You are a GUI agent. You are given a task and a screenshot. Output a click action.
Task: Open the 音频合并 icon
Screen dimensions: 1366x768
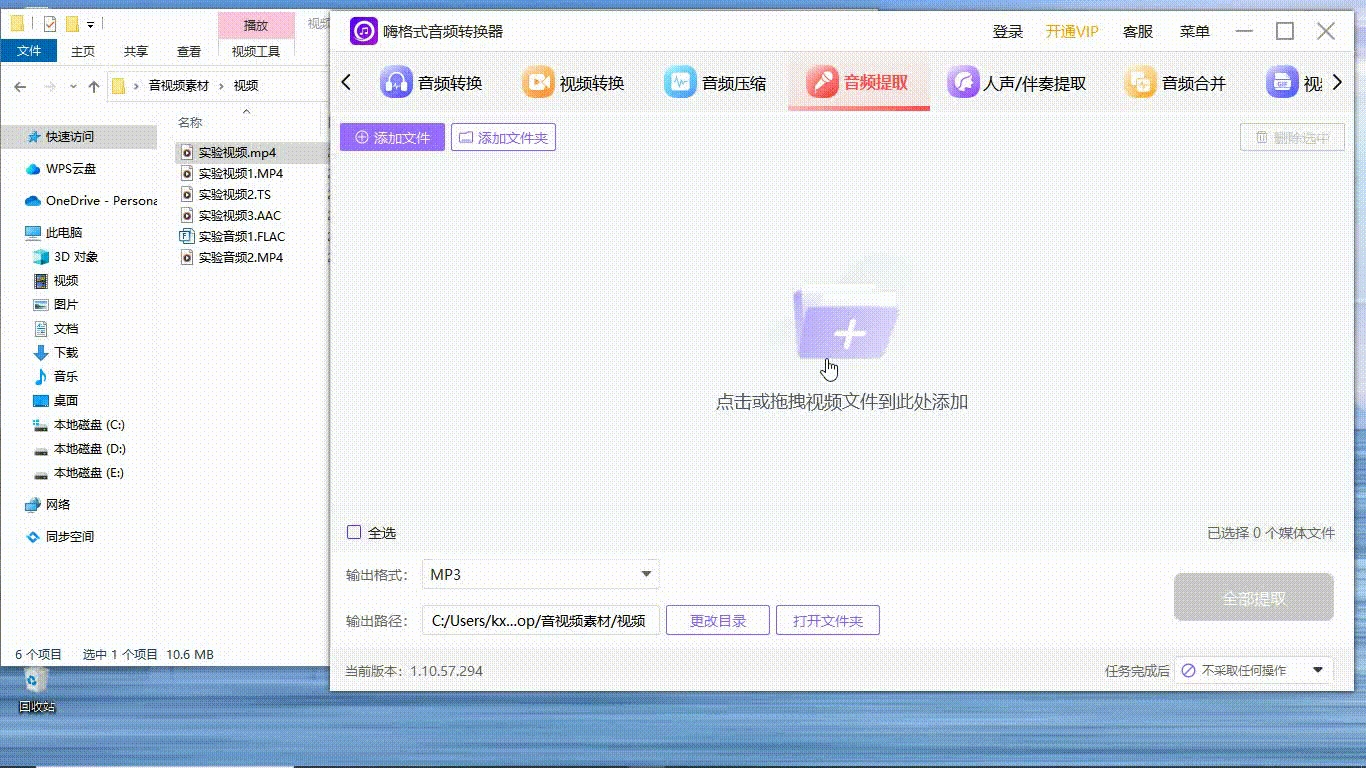[x=1140, y=83]
